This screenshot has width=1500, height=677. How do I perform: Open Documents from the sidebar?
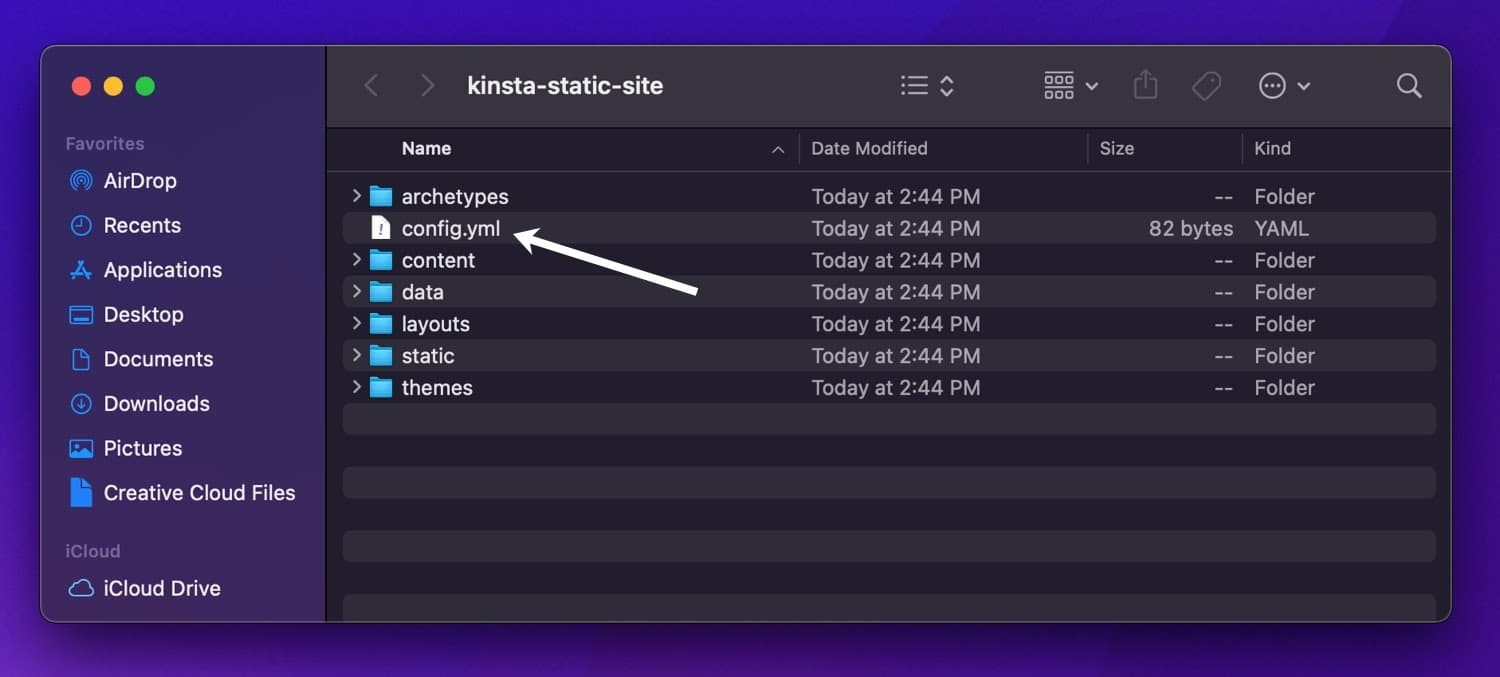point(158,359)
